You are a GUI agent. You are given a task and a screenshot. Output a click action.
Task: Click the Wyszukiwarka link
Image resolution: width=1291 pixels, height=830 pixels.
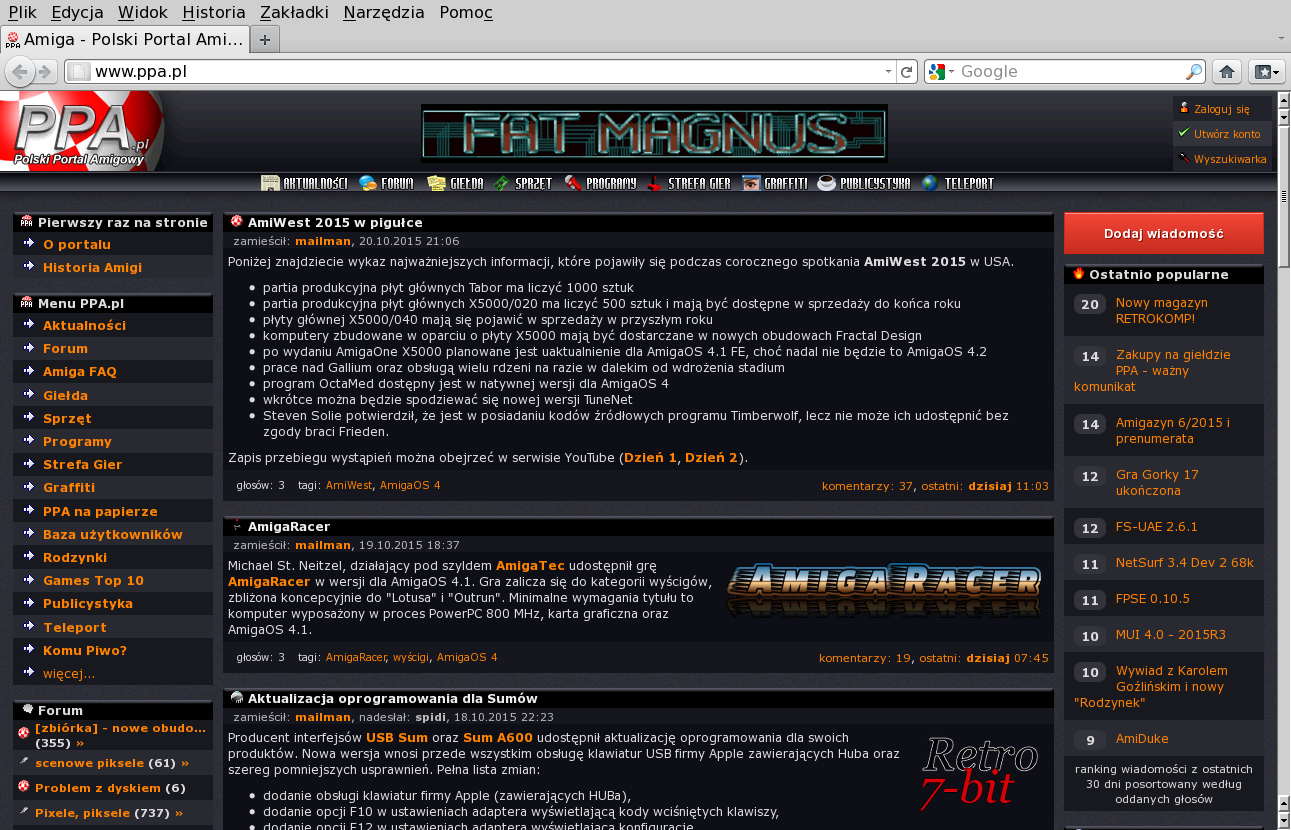[1230, 159]
